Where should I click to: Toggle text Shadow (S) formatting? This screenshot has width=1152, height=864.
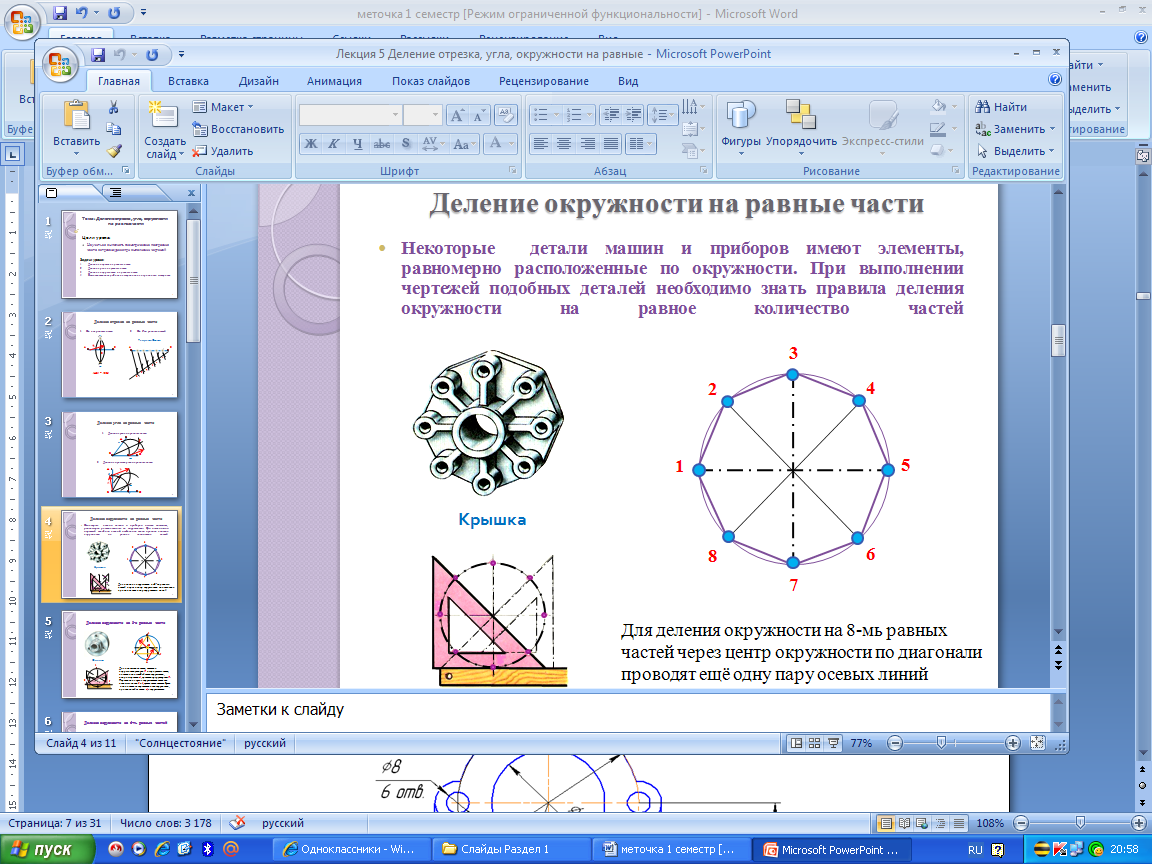(406, 144)
